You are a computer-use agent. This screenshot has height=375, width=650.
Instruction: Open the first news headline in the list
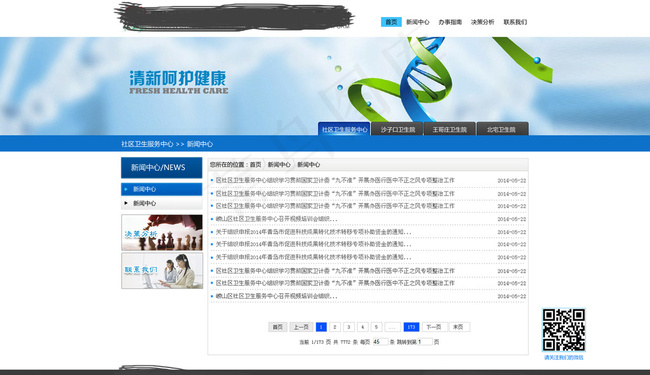pyautogui.click(x=335, y=180)
